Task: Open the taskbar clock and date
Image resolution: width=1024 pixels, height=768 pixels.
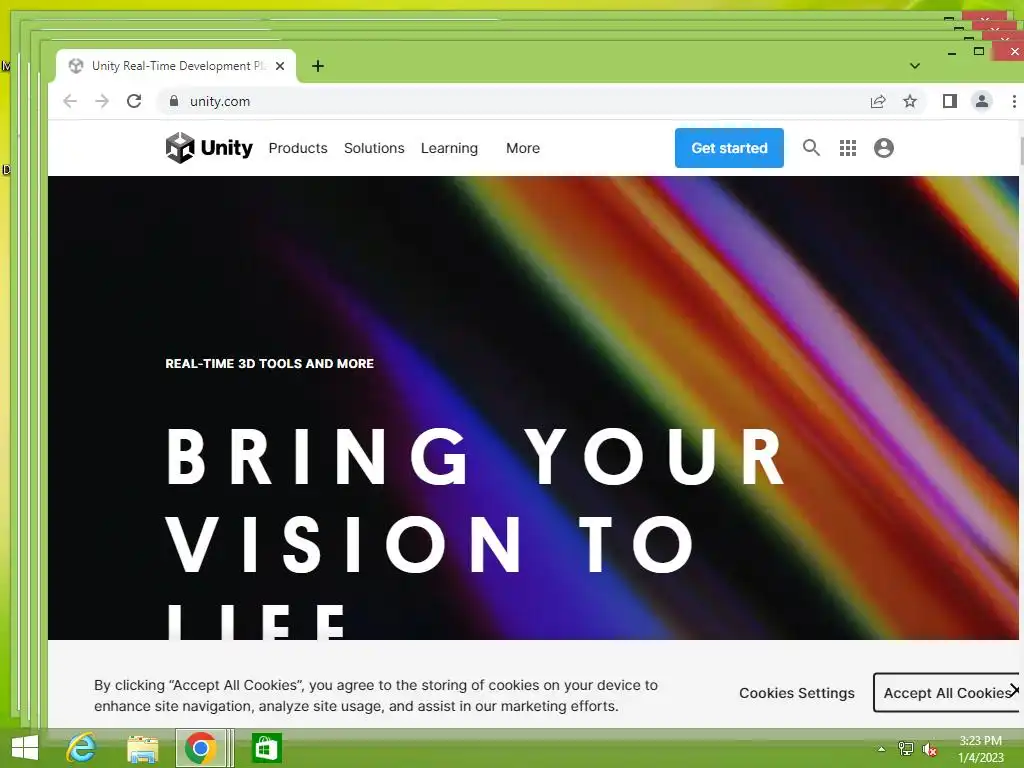Action: (x=980, y=749)
